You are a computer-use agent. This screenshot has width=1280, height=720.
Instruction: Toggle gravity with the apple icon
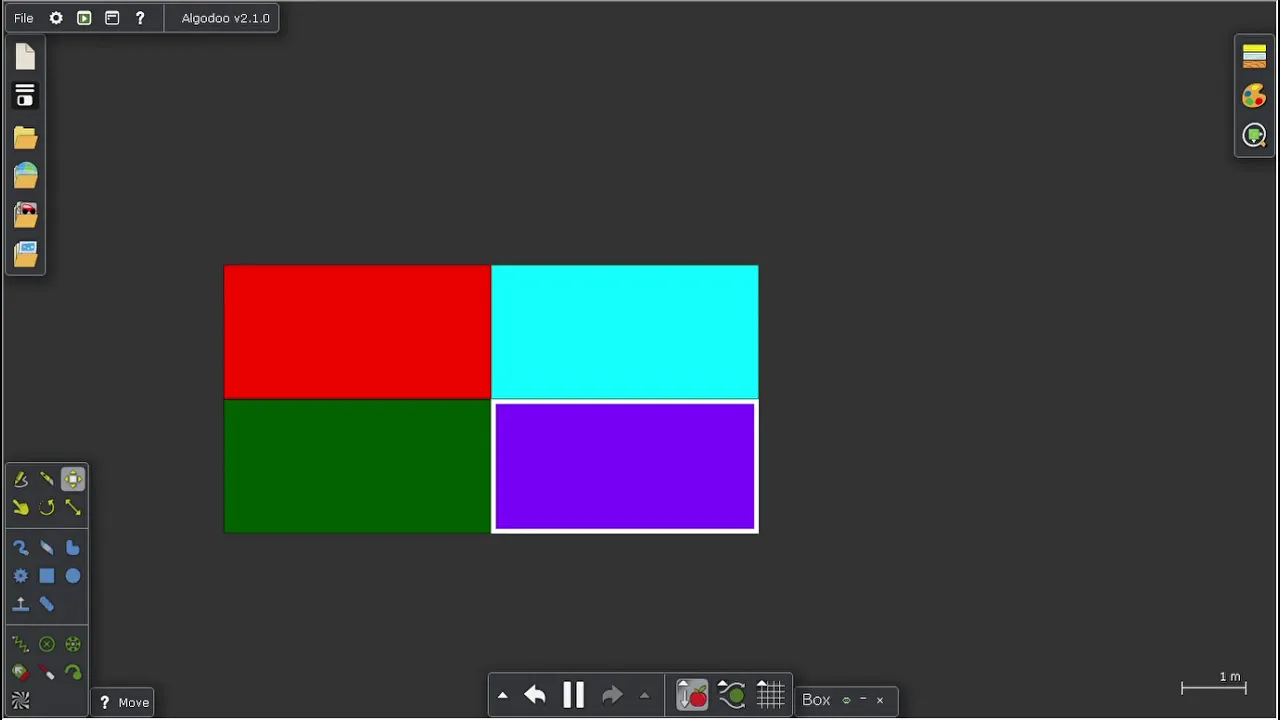pyautogui.click(x=692, y=695)
